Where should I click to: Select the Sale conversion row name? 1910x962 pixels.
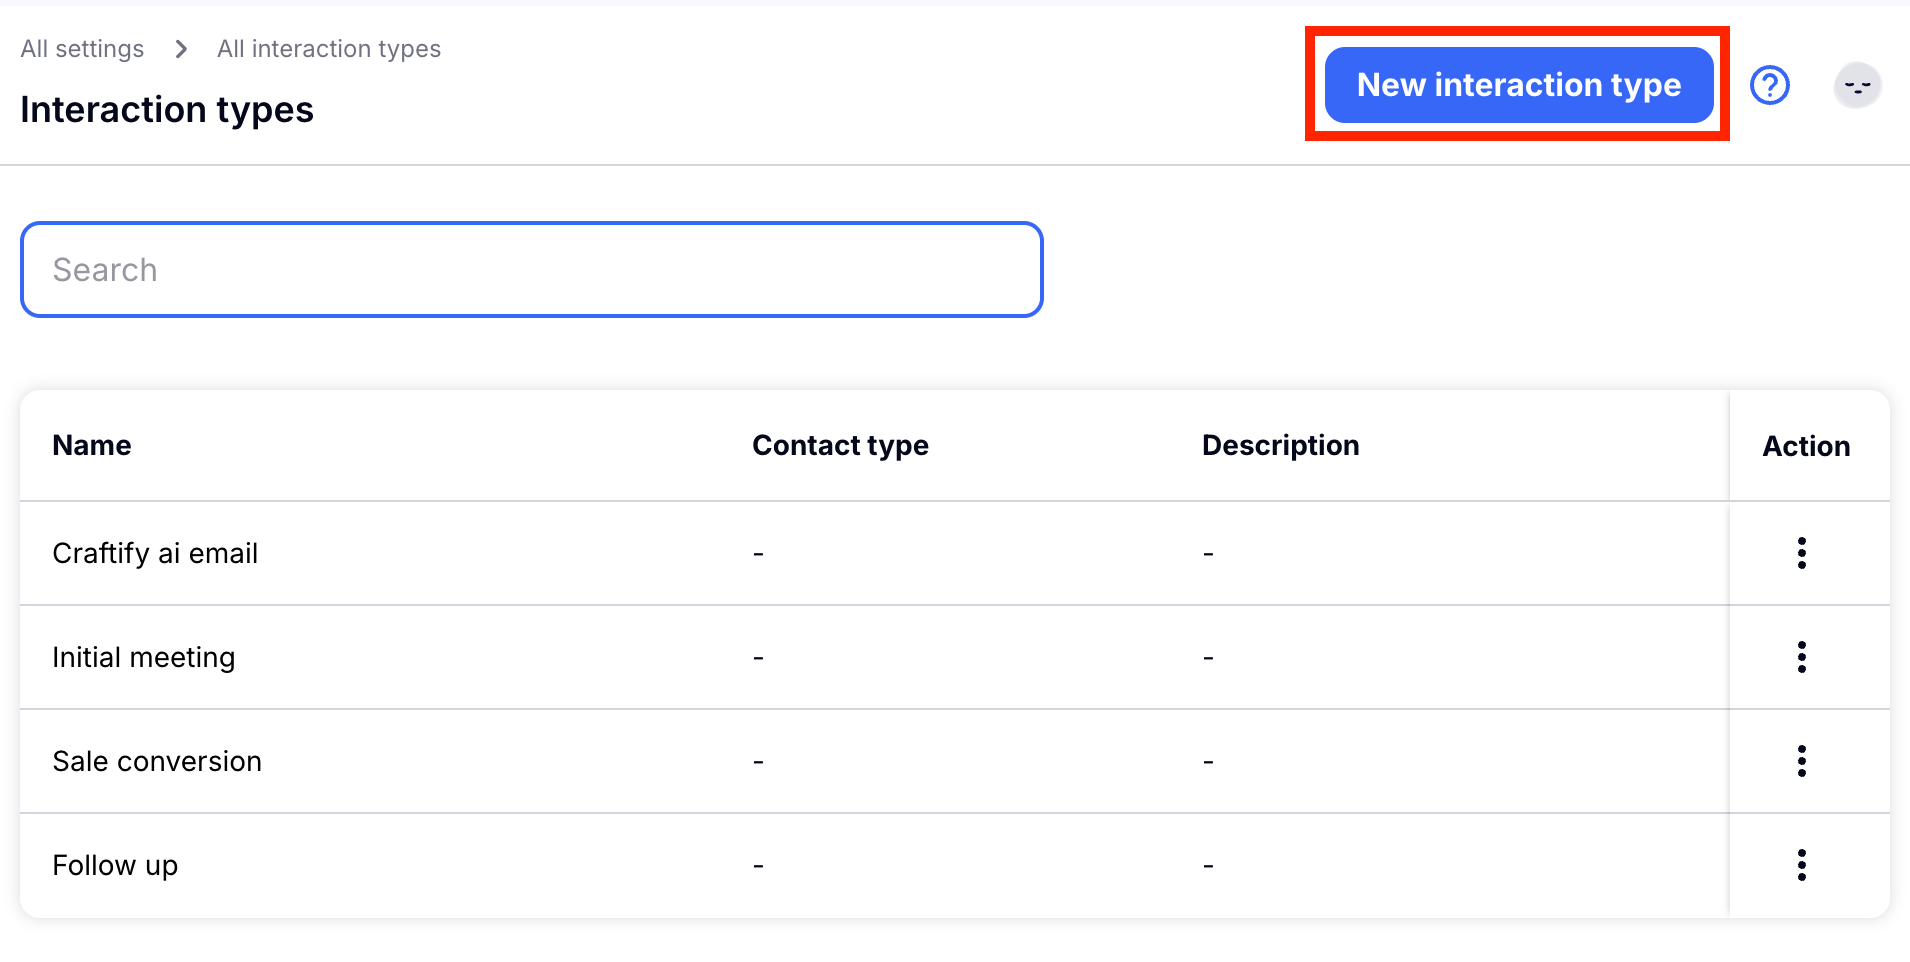[x=157, y=761]
